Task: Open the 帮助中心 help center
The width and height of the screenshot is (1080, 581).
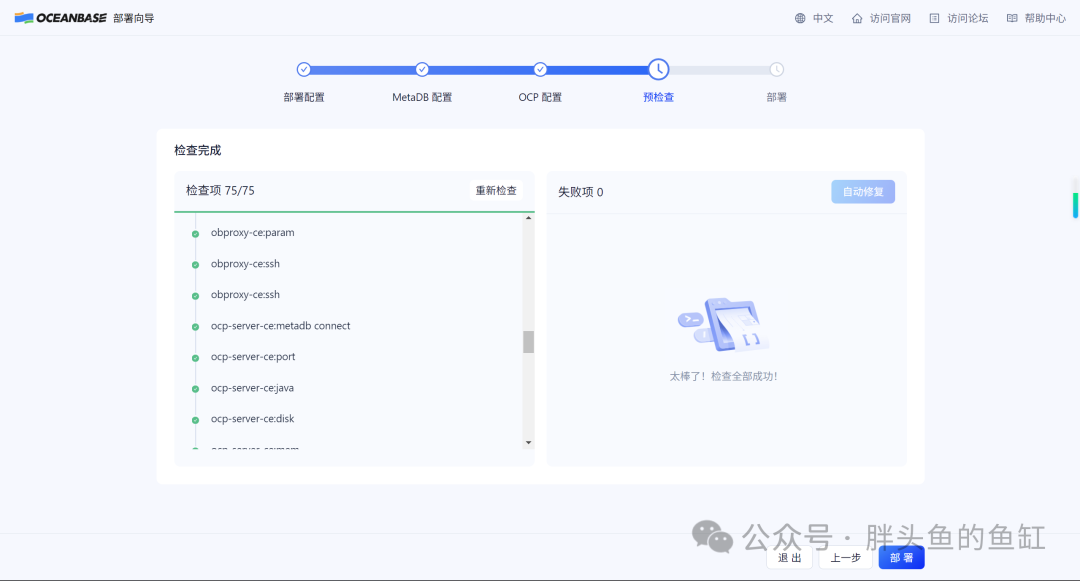Action: pyautogui.click(x=1036, y=19)
